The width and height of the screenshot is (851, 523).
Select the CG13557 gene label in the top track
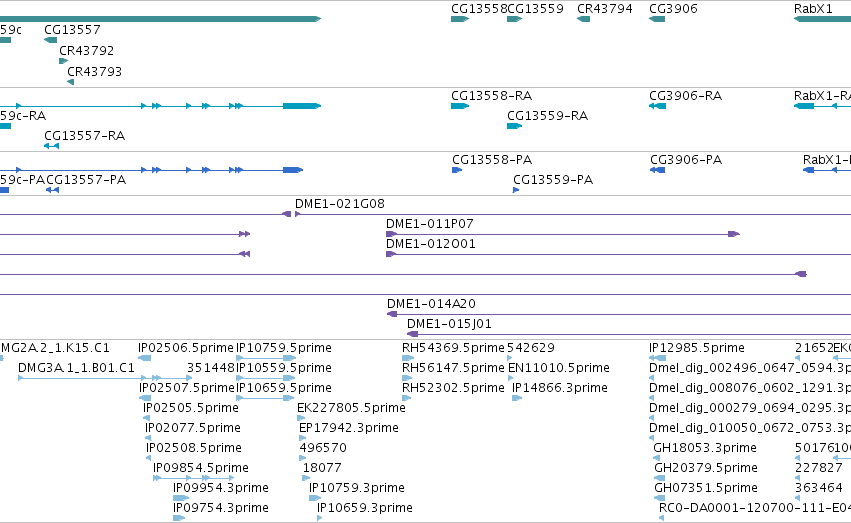pos(72,30)
